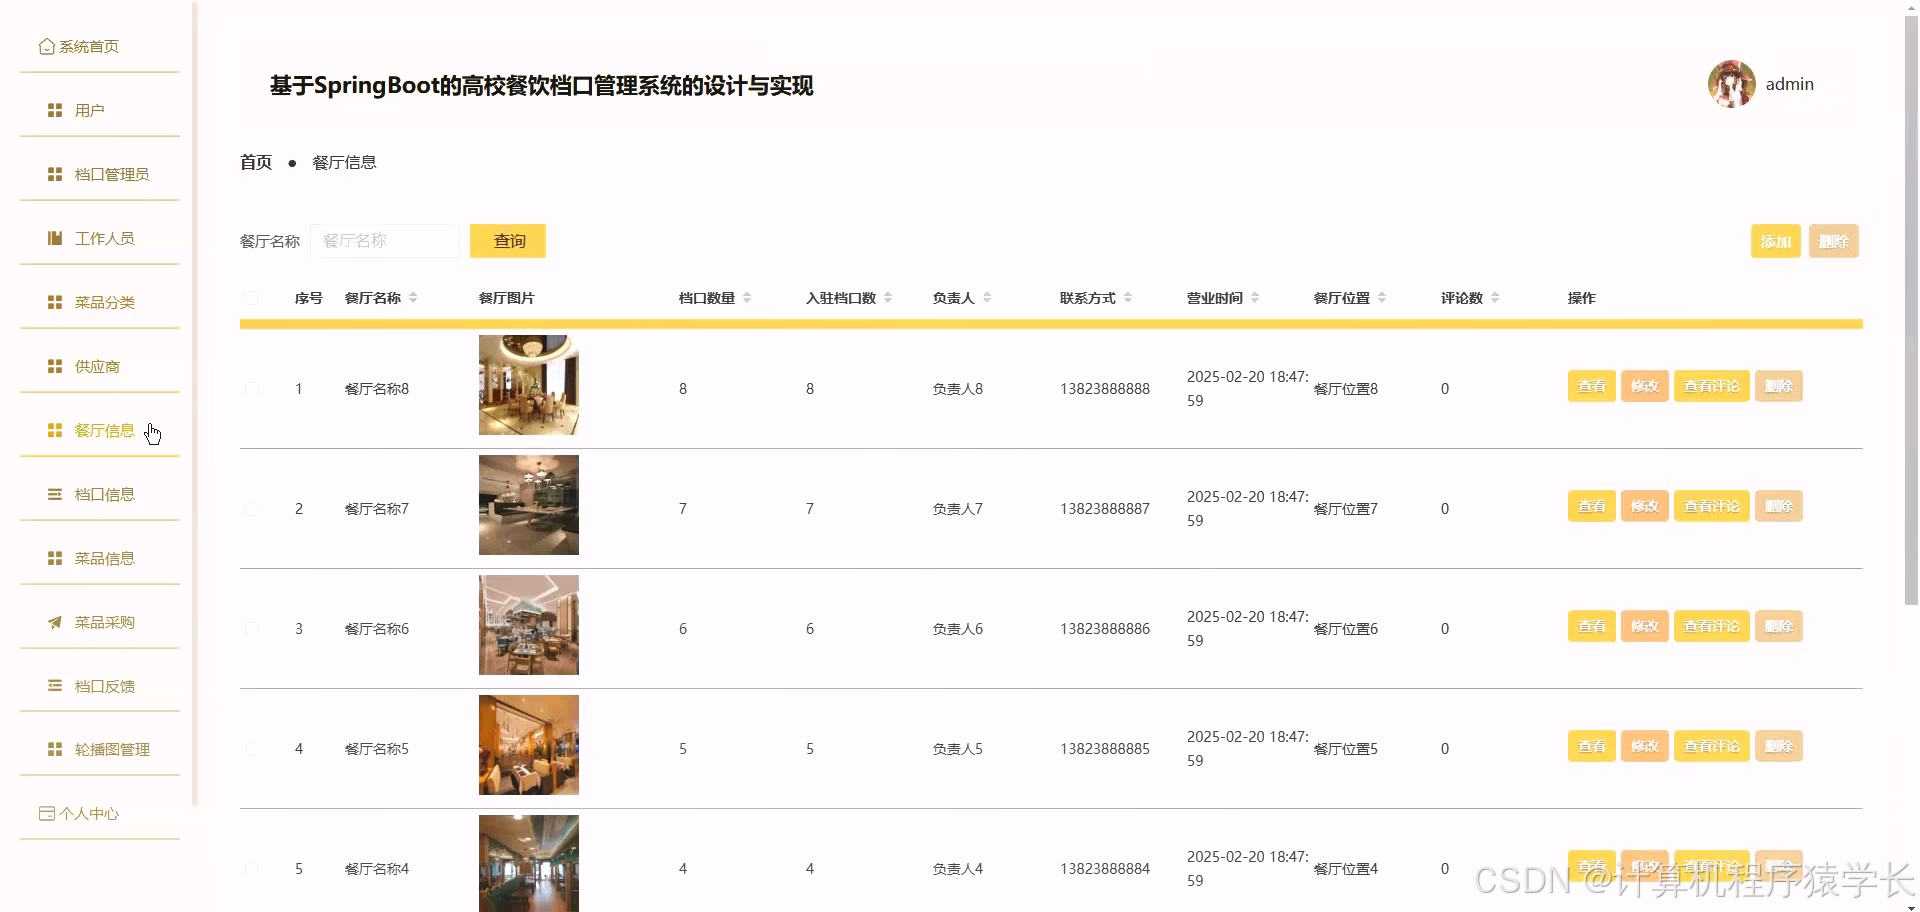This screenshot has height=912, width=1920.
Task: Click the 个人中心 icon at sidebar bottom
Action: point(46,814)
